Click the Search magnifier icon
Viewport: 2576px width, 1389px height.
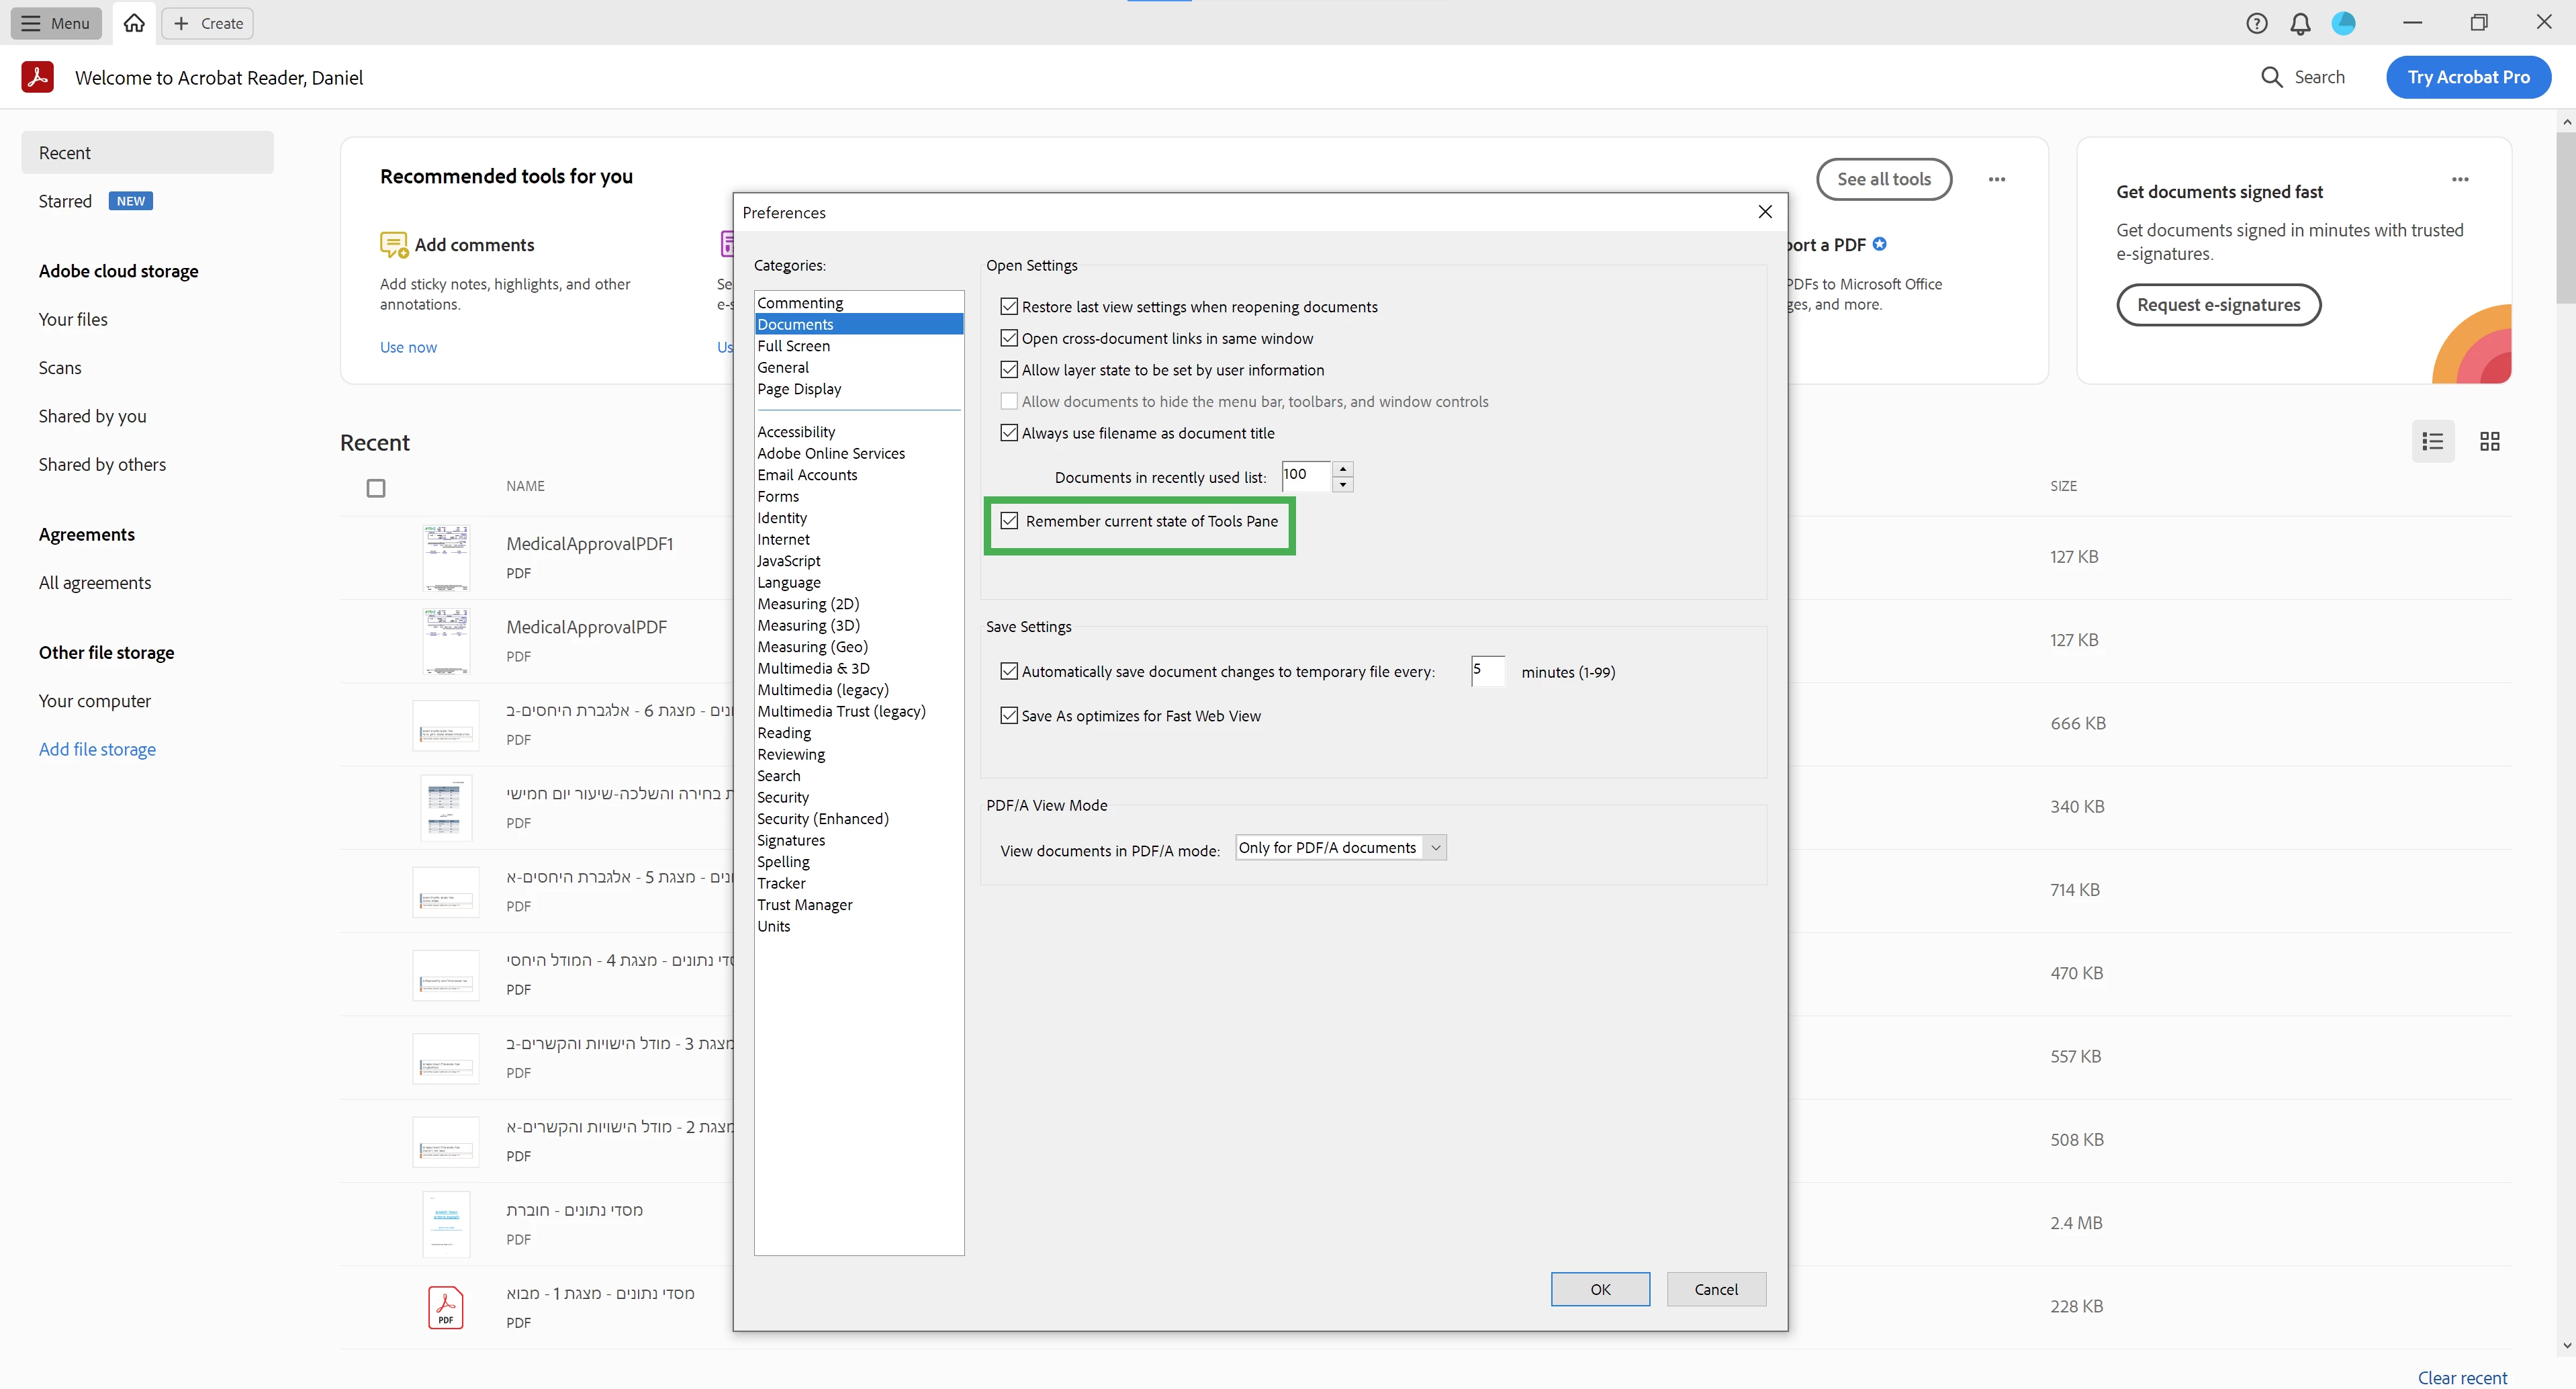[x=2271, y=77]
